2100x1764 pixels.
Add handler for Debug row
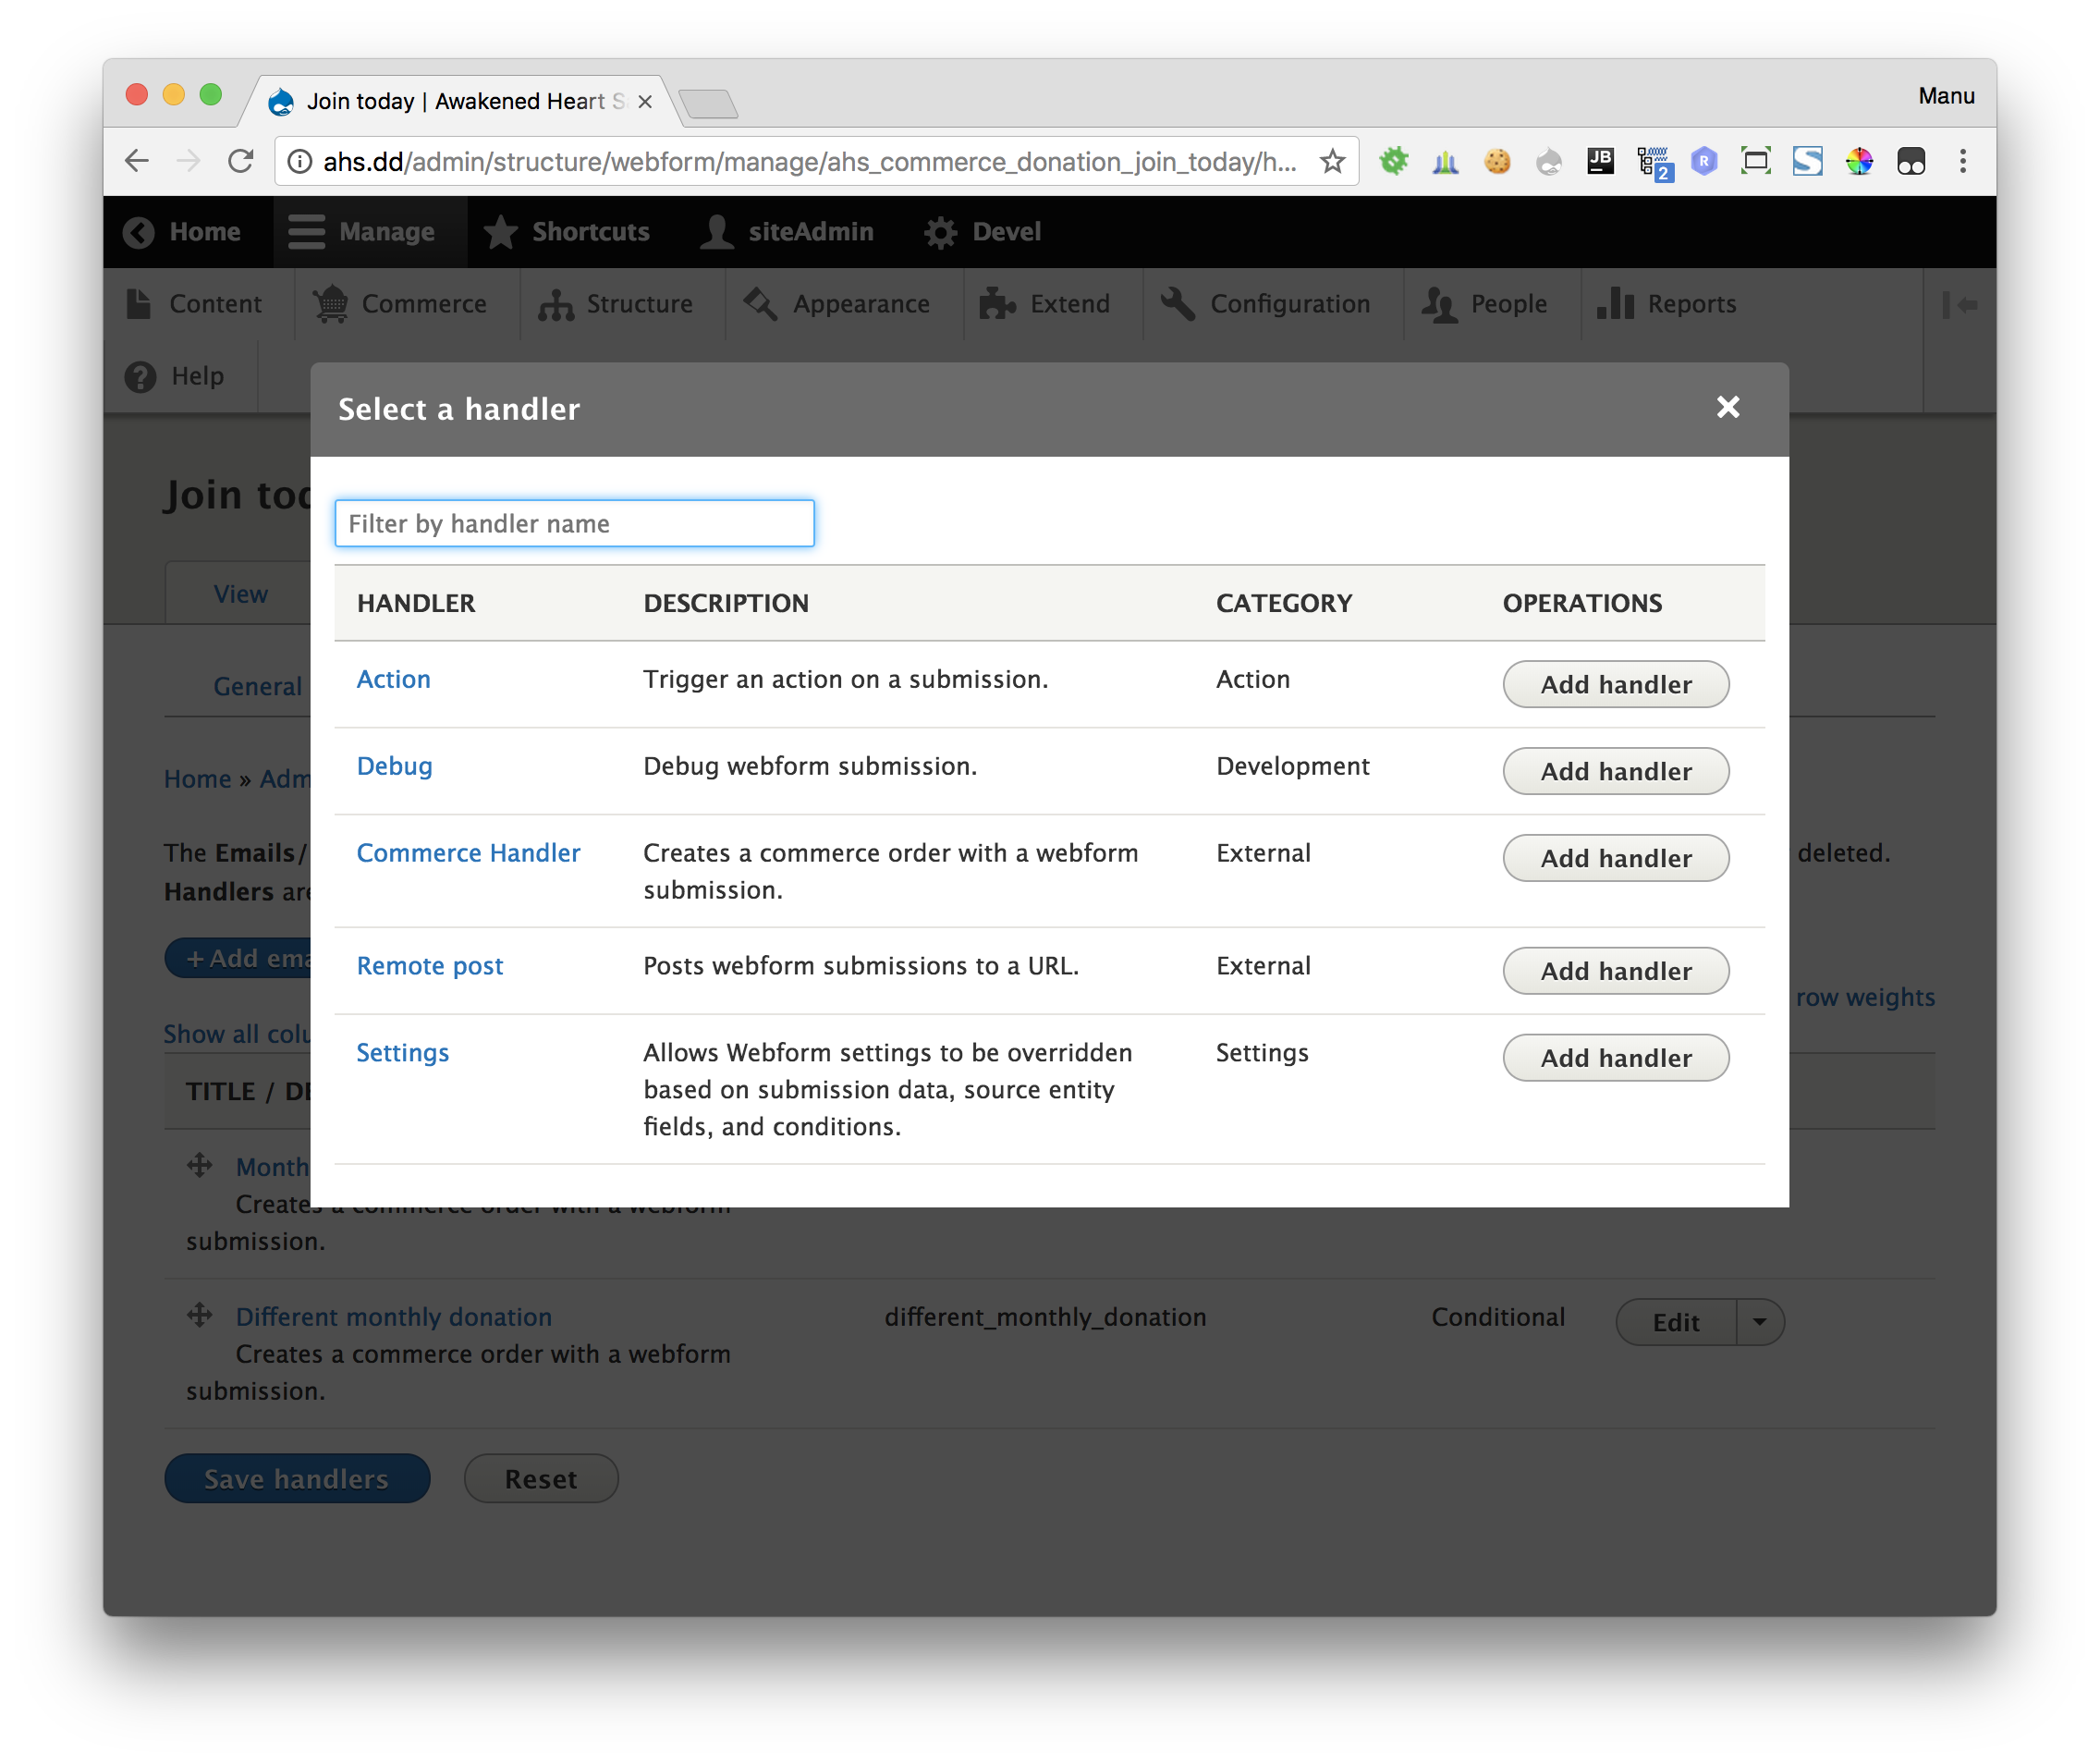pos(1615,771)
